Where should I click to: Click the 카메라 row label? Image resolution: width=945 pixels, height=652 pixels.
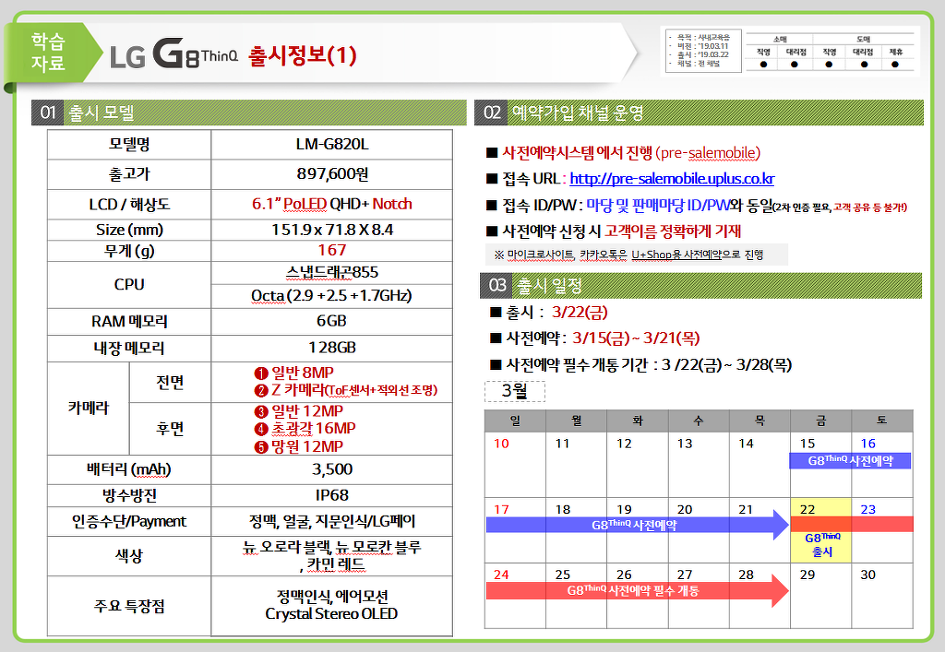pyautogui.click(x=88, y=408)
